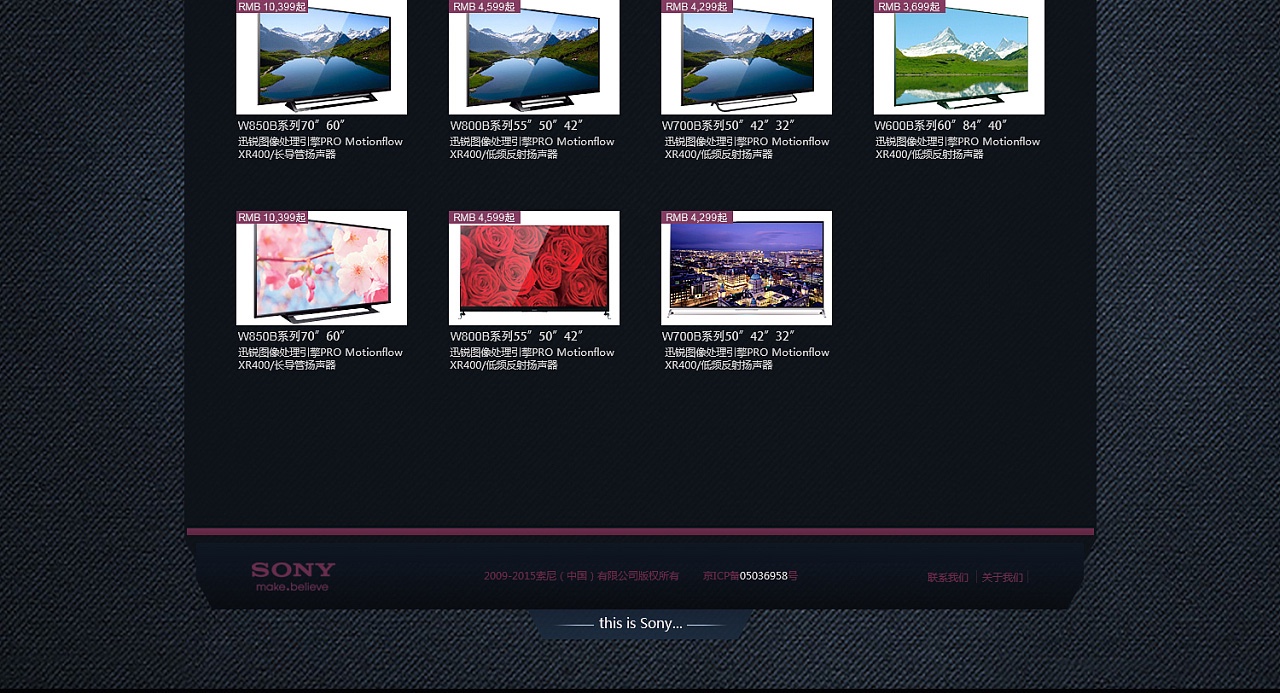
Task: Click the 'this is Sony...' footer tab
Action: [x=641, y=624]
